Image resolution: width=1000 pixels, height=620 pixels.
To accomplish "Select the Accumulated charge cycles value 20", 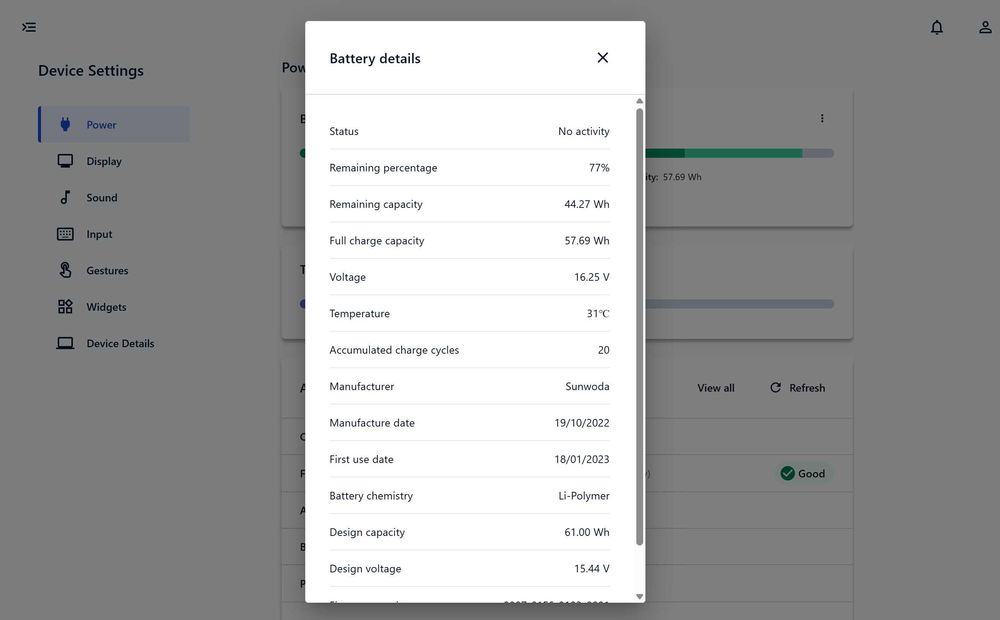I will (x=603, y=350).
